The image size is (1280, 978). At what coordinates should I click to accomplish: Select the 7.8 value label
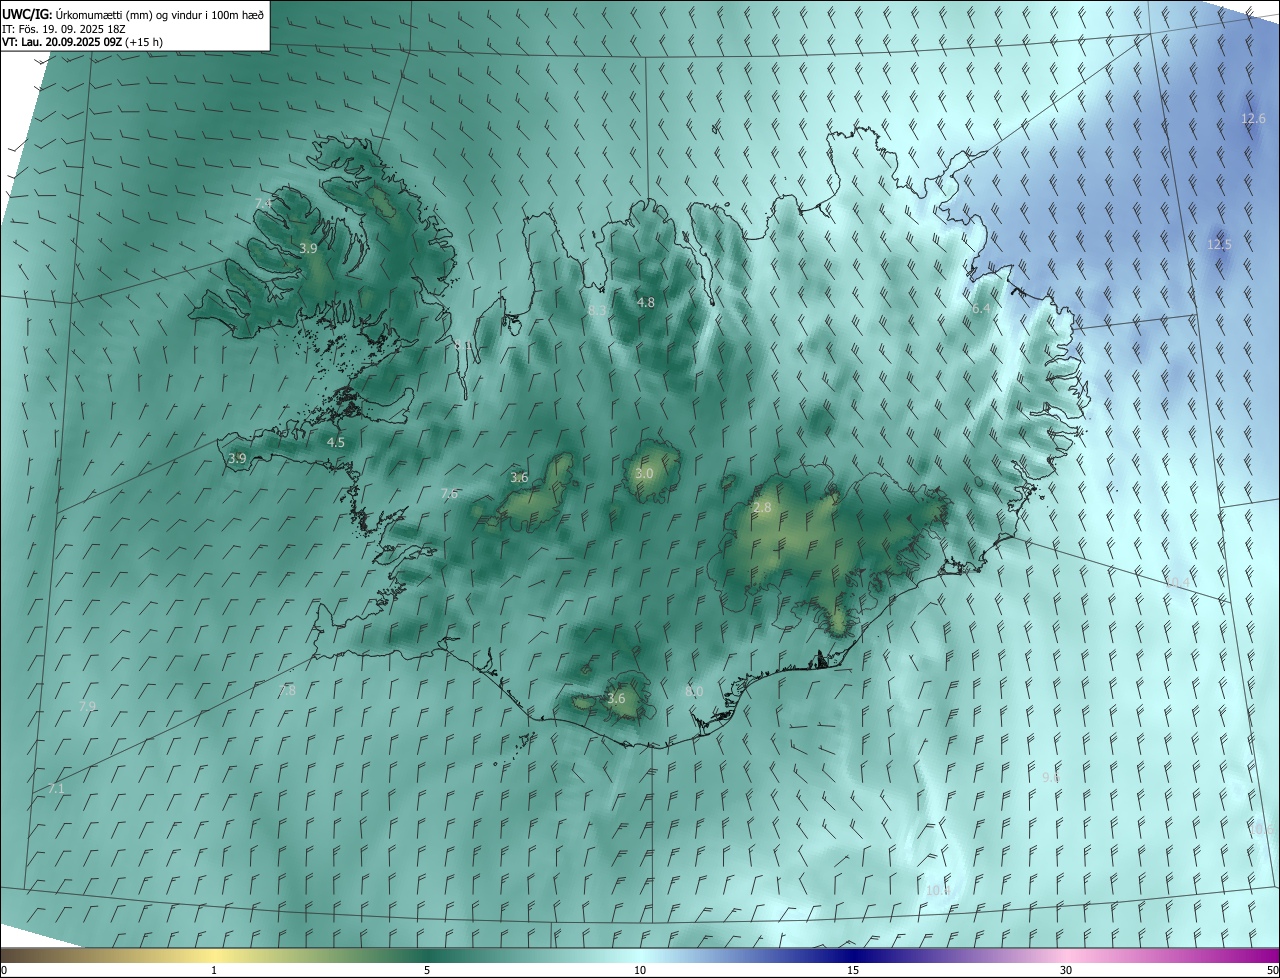(x=287, y=690)
